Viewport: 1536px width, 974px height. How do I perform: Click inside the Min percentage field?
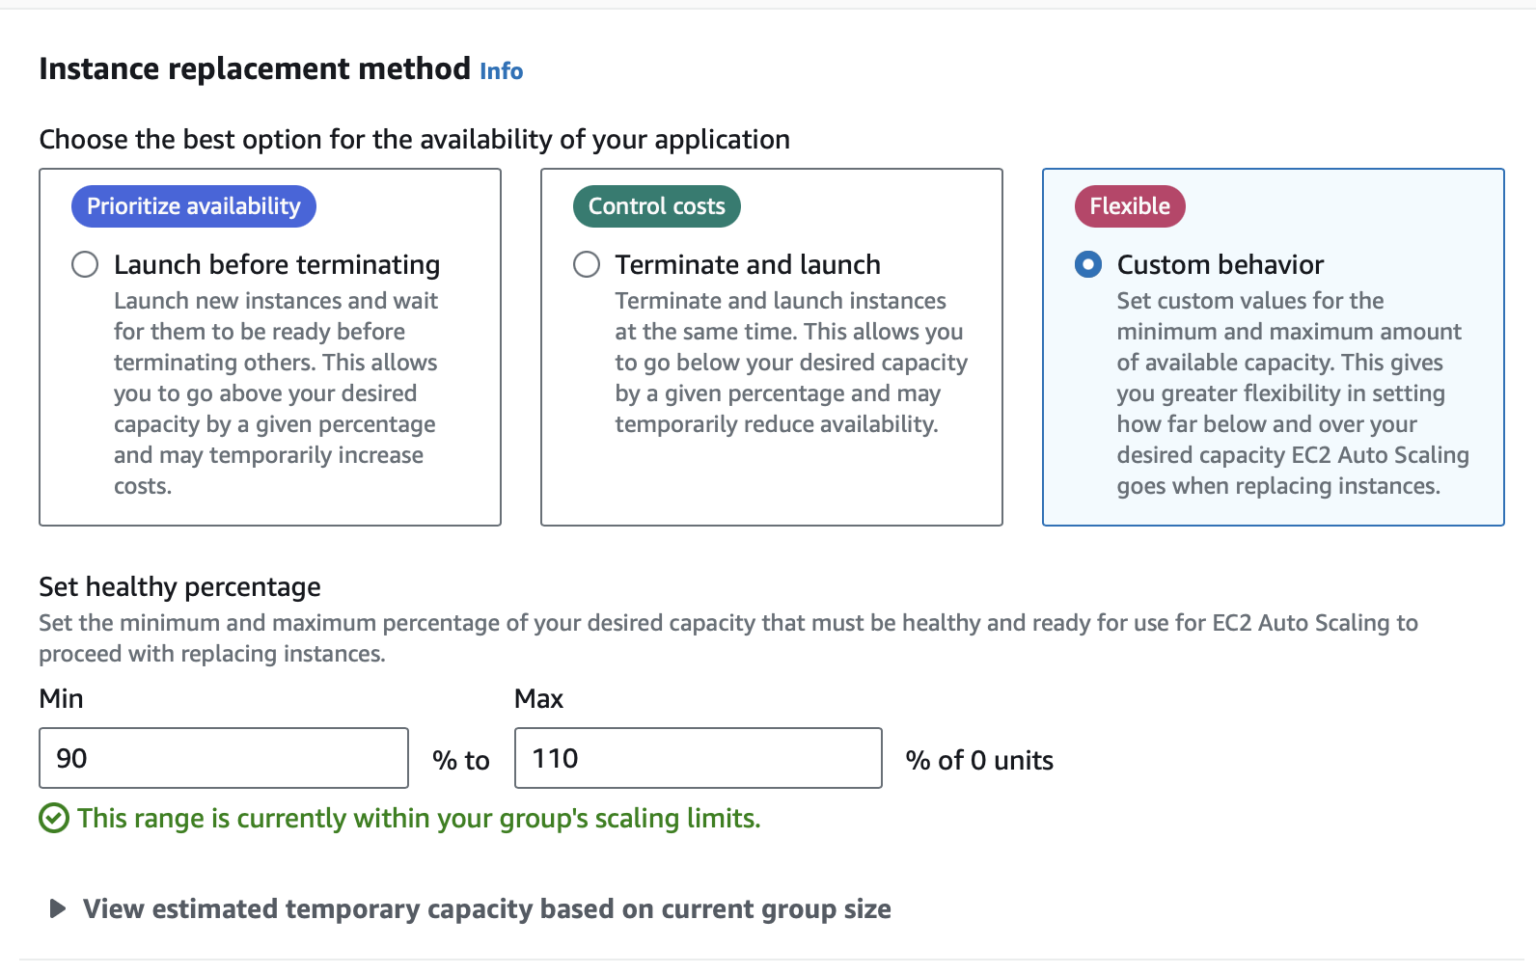tap(223, 758)
